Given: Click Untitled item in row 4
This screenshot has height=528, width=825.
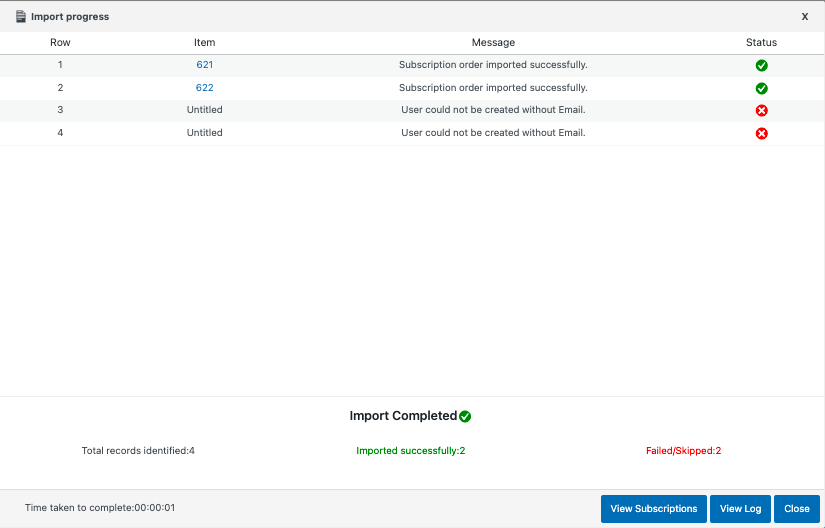Looking at the screenshot, I should (205, 133).
